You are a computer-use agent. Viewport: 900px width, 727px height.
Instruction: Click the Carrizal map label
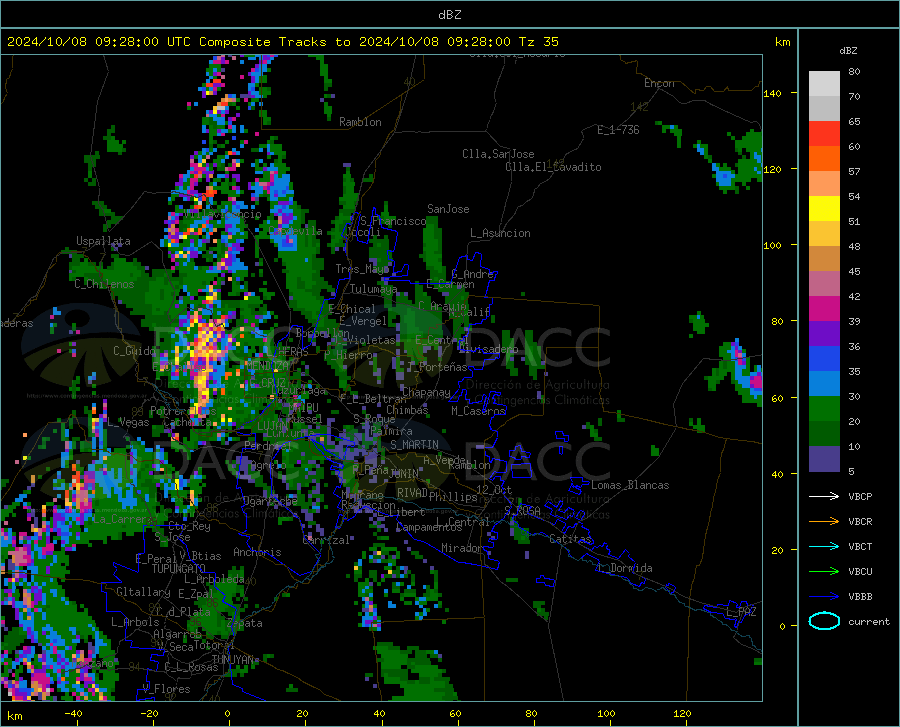pos(326,540)
